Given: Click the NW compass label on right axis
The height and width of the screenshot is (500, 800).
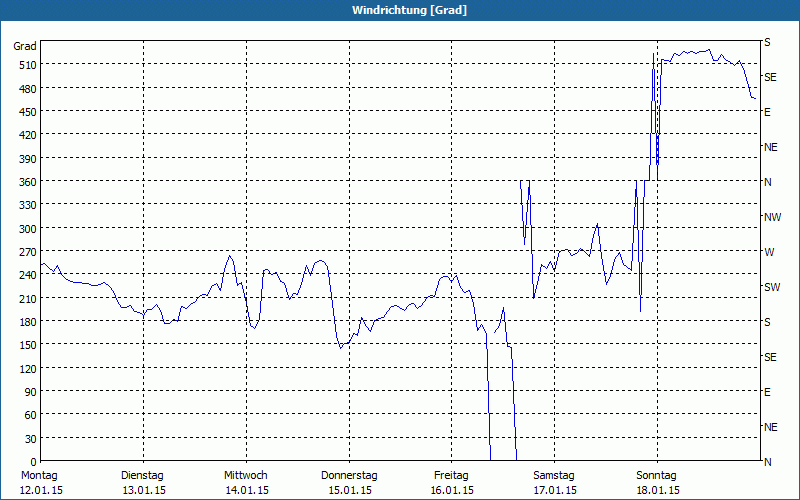Looking at the screenshot, I should [772, 217].
